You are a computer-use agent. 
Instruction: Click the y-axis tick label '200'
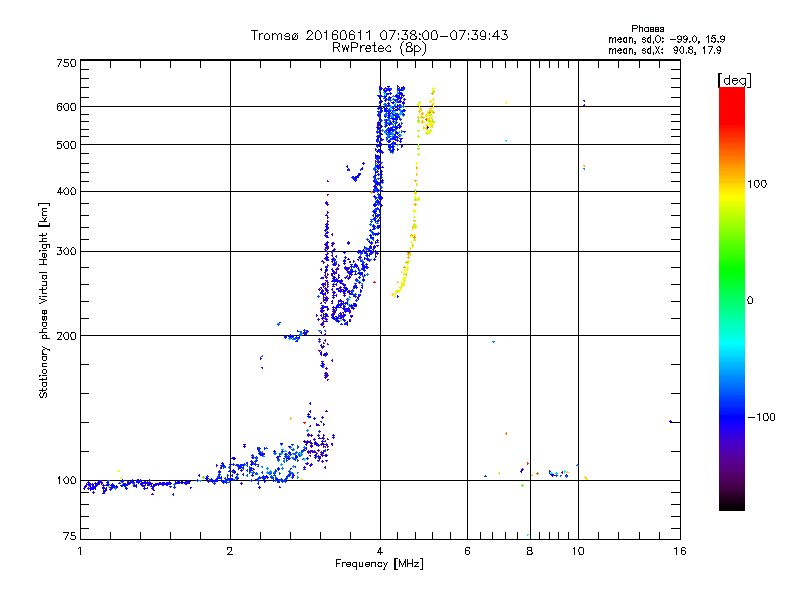click(x=67, y=336)
